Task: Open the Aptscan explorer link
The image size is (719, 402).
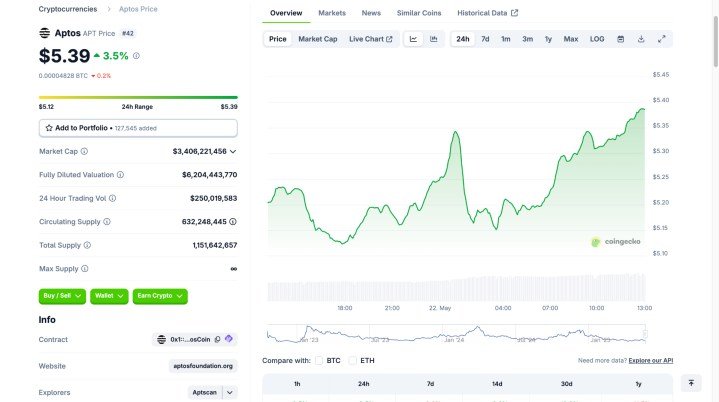Action: [205, 392]
